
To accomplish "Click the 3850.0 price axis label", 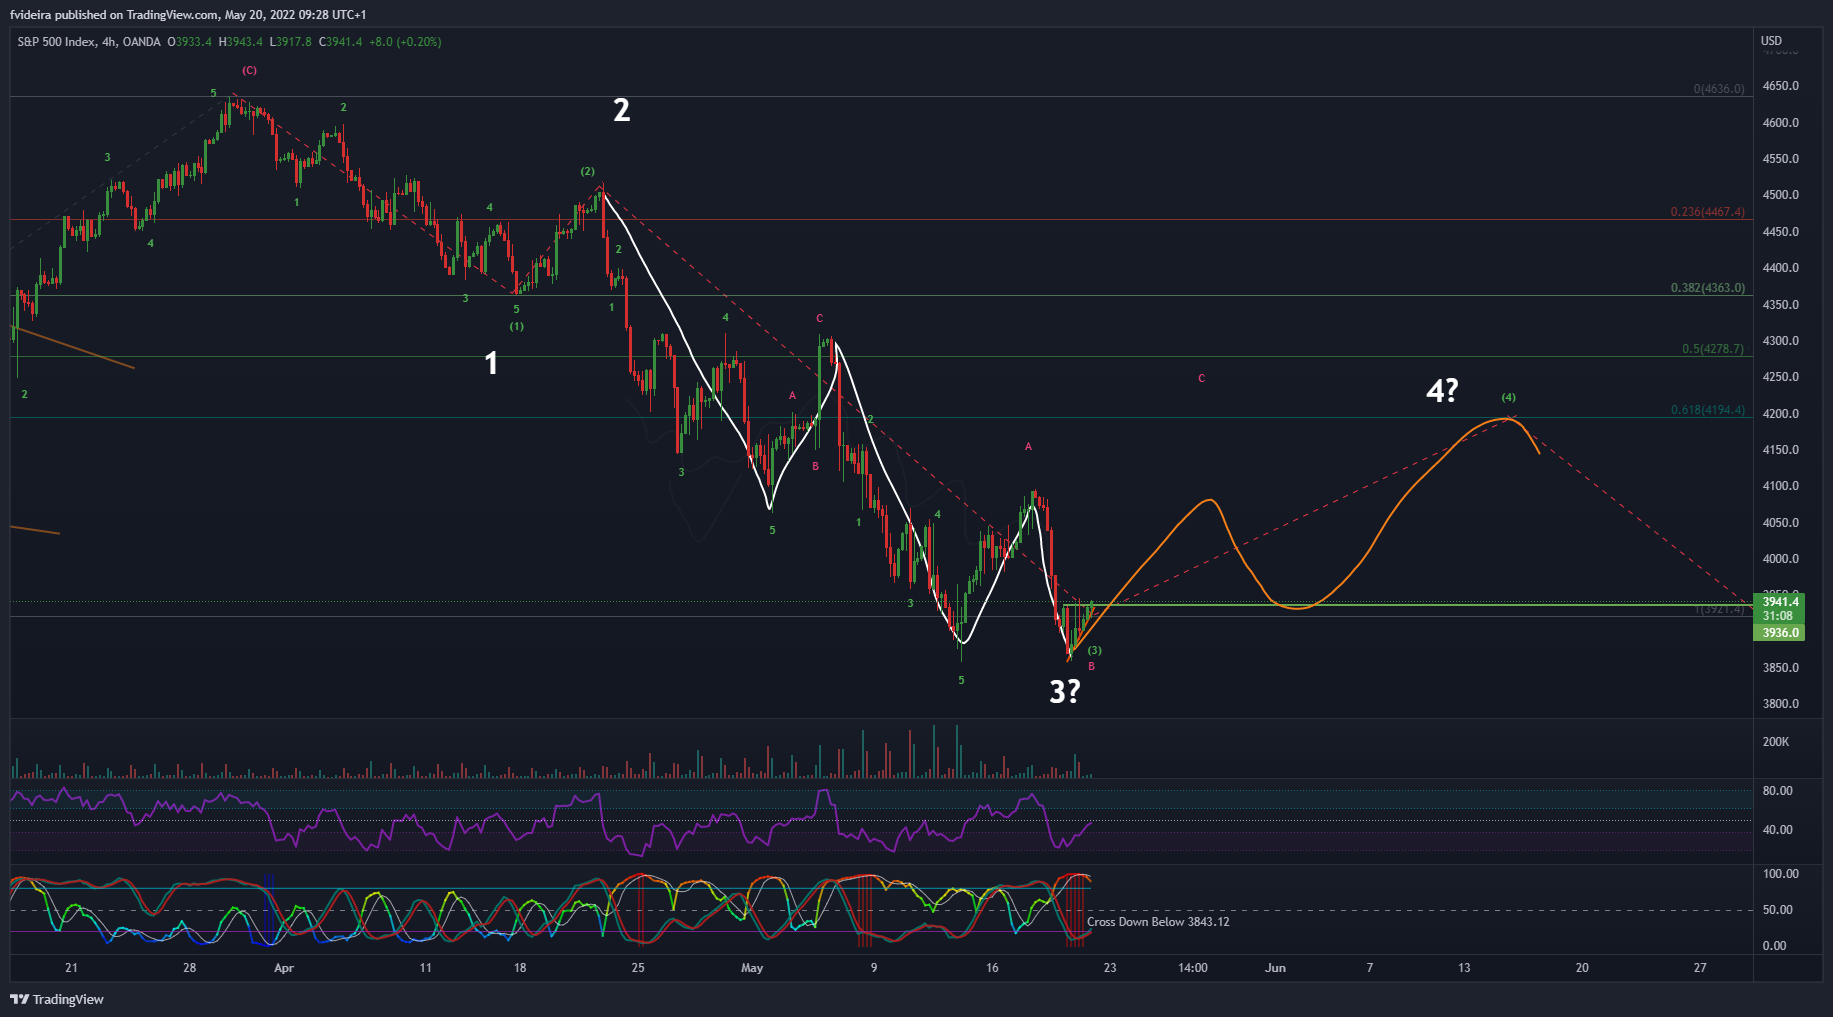I will coord(1780,668).
